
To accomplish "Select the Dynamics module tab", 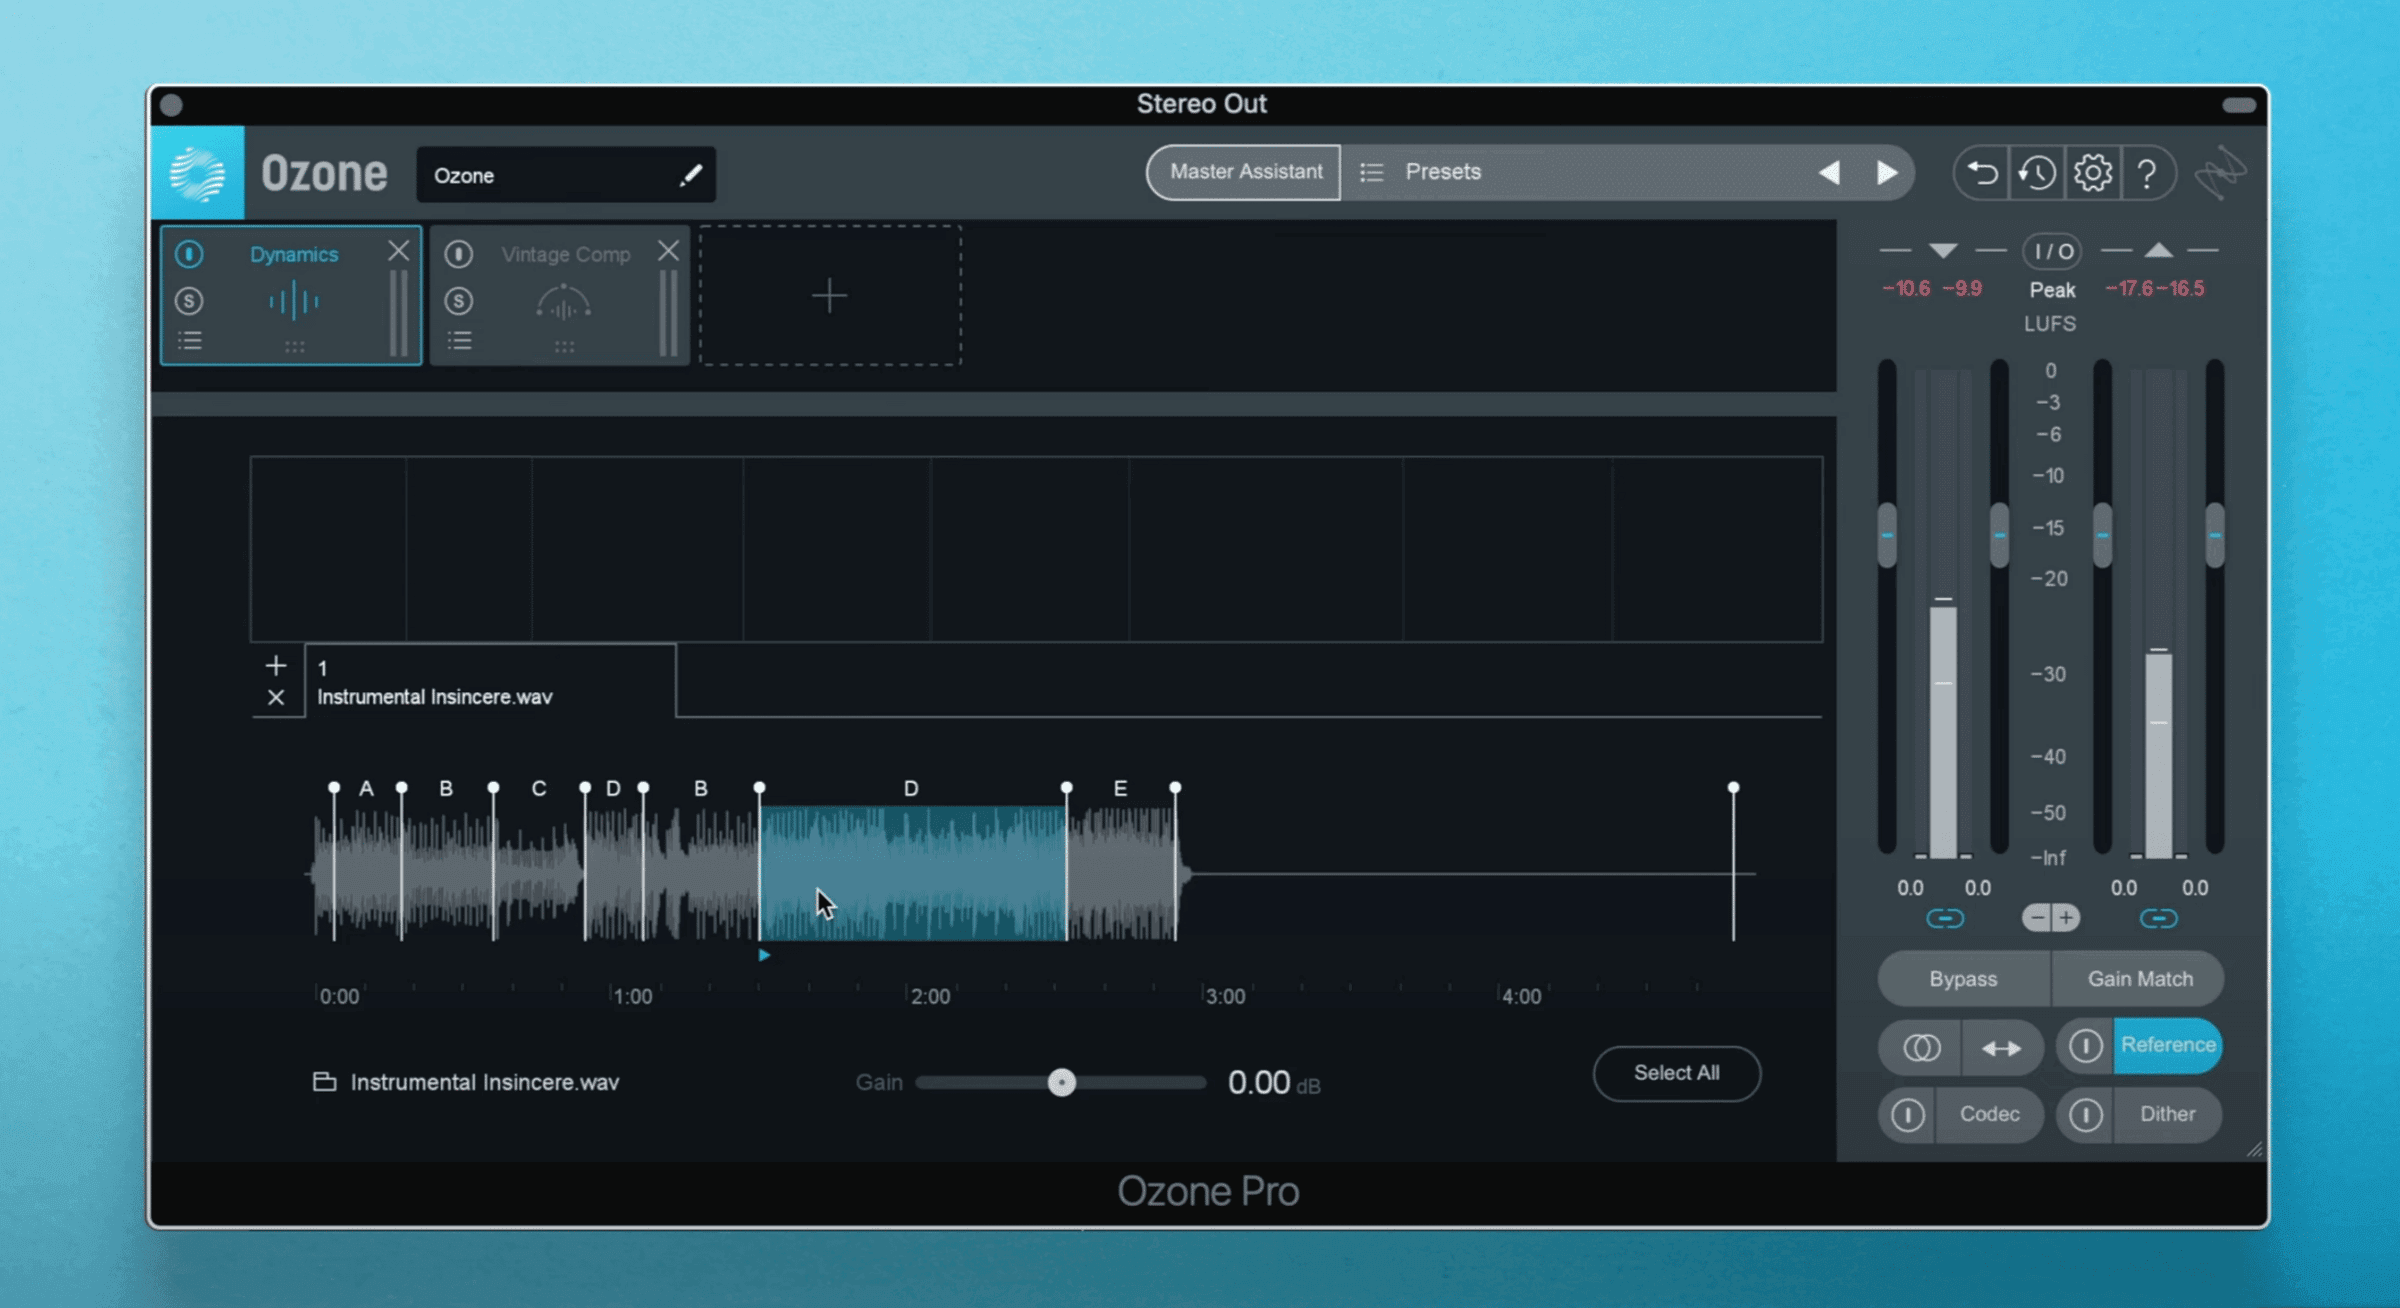I will [x=291, y=296].
